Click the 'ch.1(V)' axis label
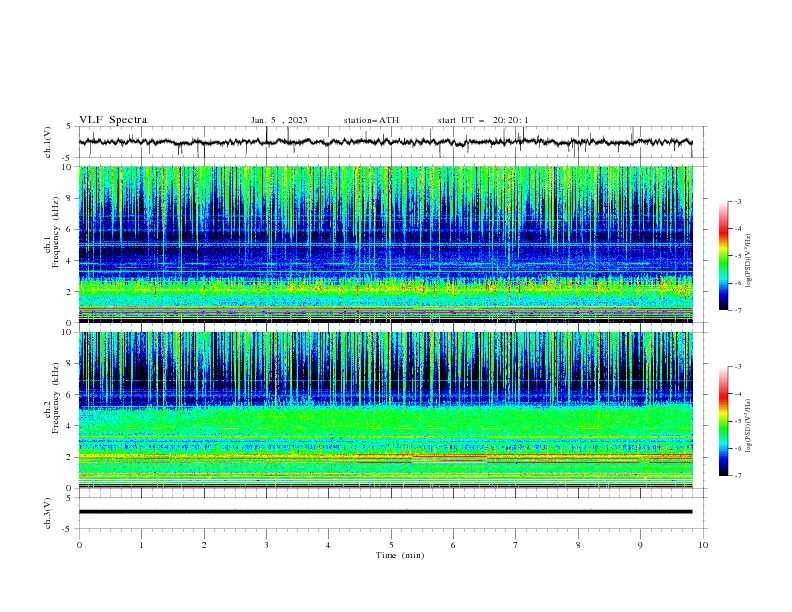 48,142
